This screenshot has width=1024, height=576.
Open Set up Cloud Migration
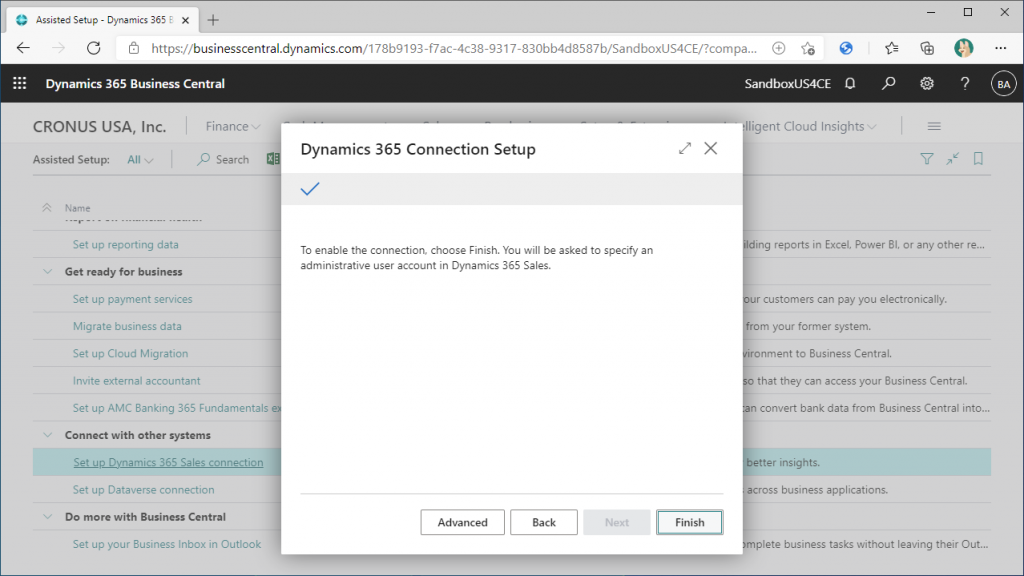(131, 353)
